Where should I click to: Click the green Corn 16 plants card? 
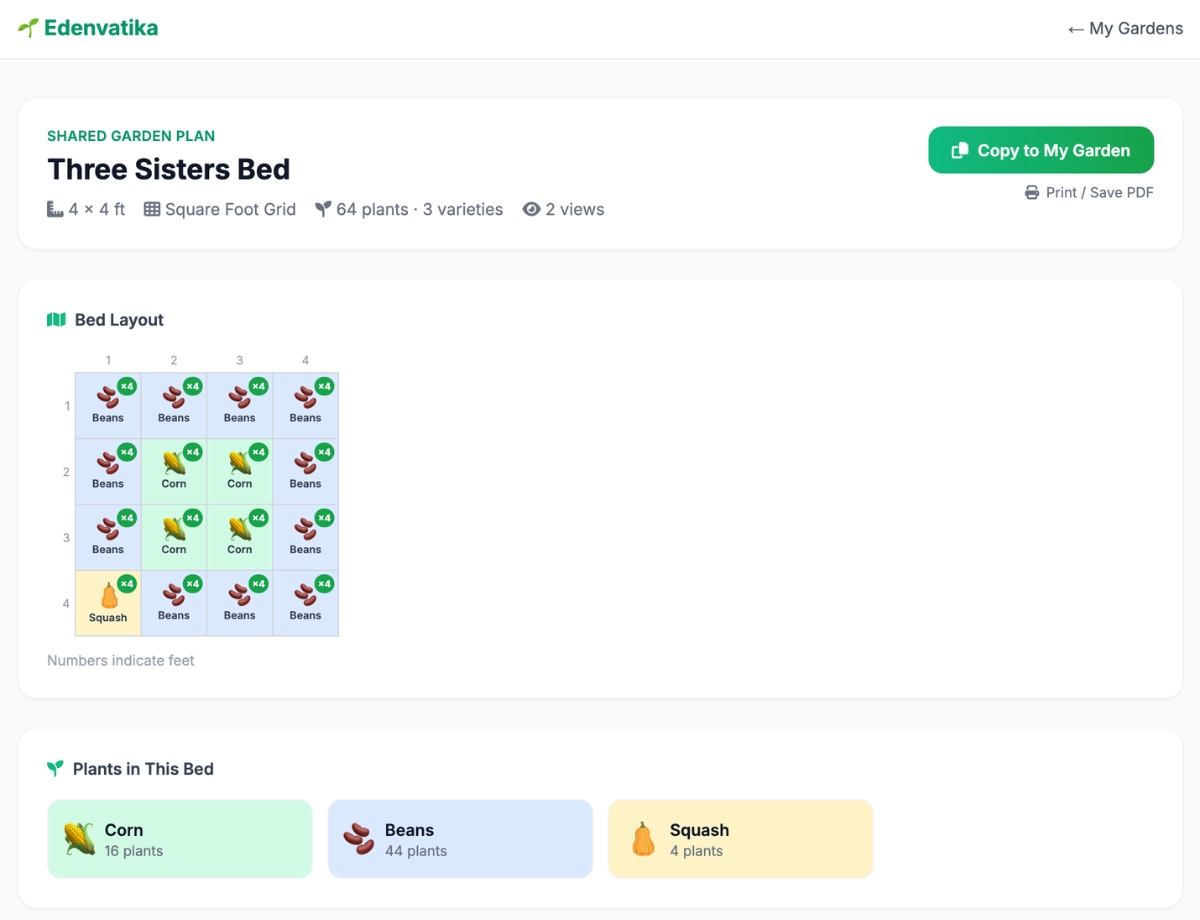tap(180, 839)
